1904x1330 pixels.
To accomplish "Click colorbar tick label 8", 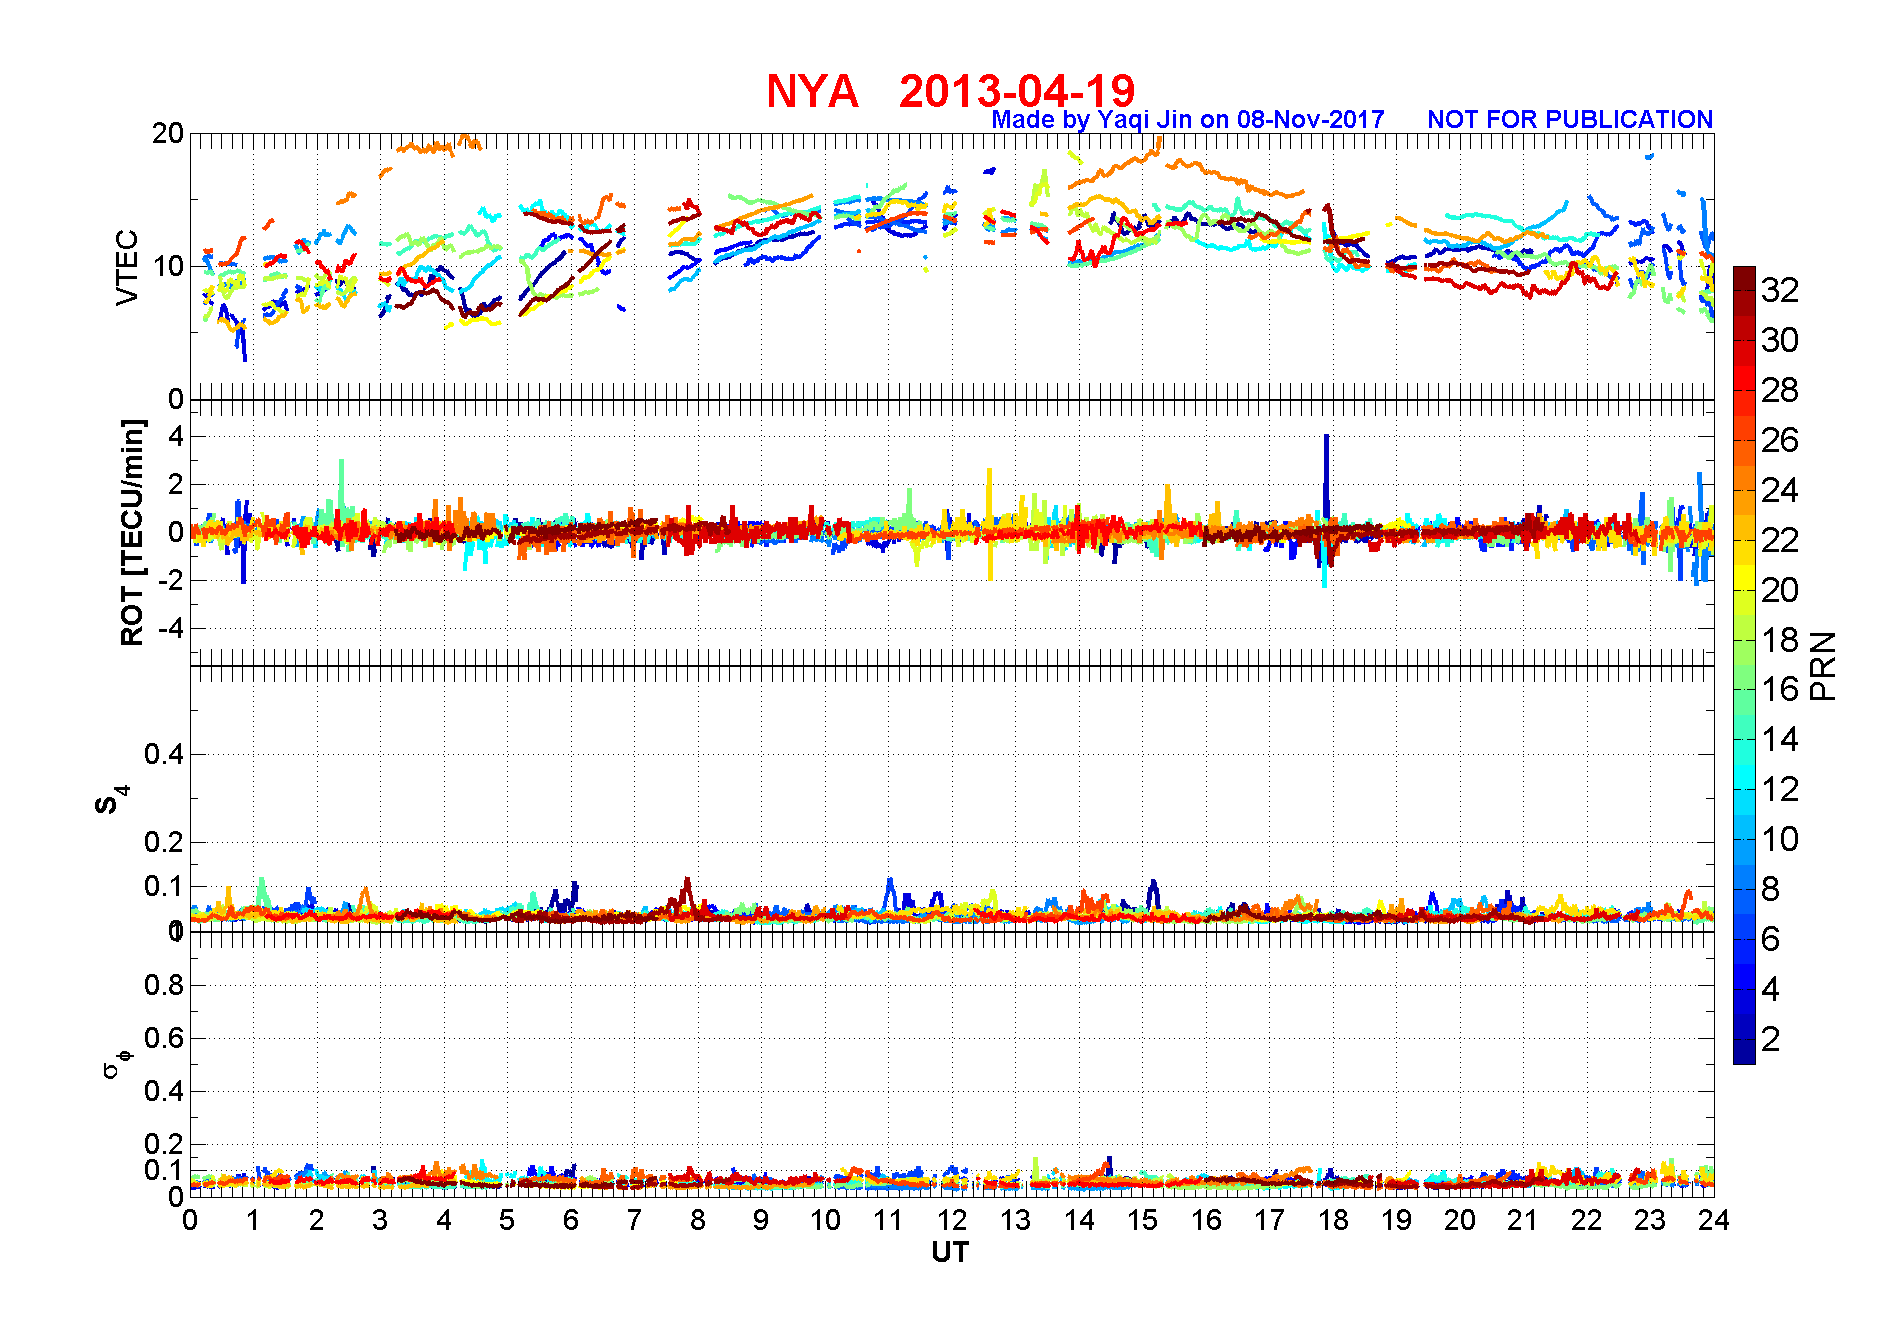I will point(1771,889).
